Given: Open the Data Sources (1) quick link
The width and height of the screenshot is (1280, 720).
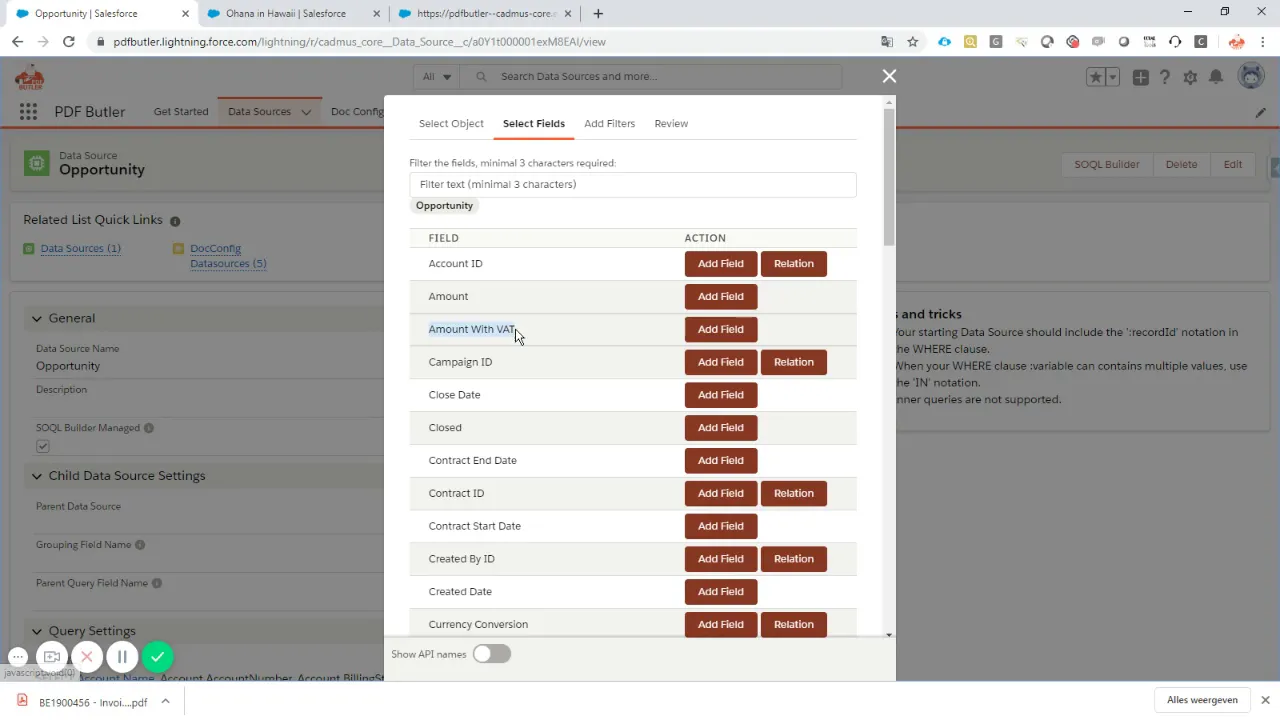Looking at the screenshot, I should point(81,249).
